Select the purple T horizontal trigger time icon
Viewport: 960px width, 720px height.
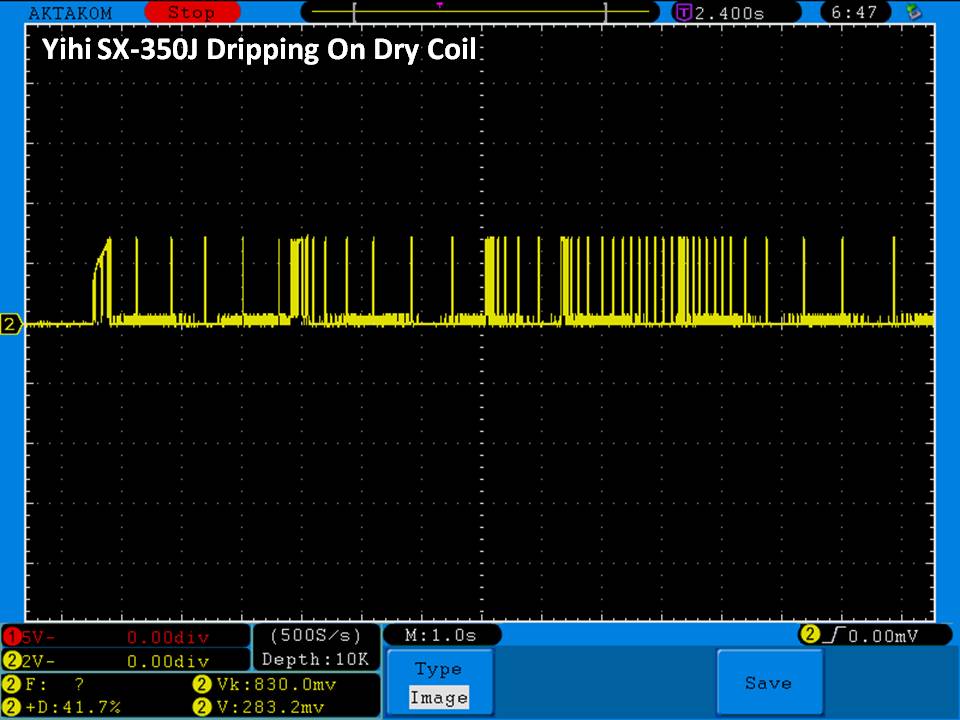tap(684, 13)
